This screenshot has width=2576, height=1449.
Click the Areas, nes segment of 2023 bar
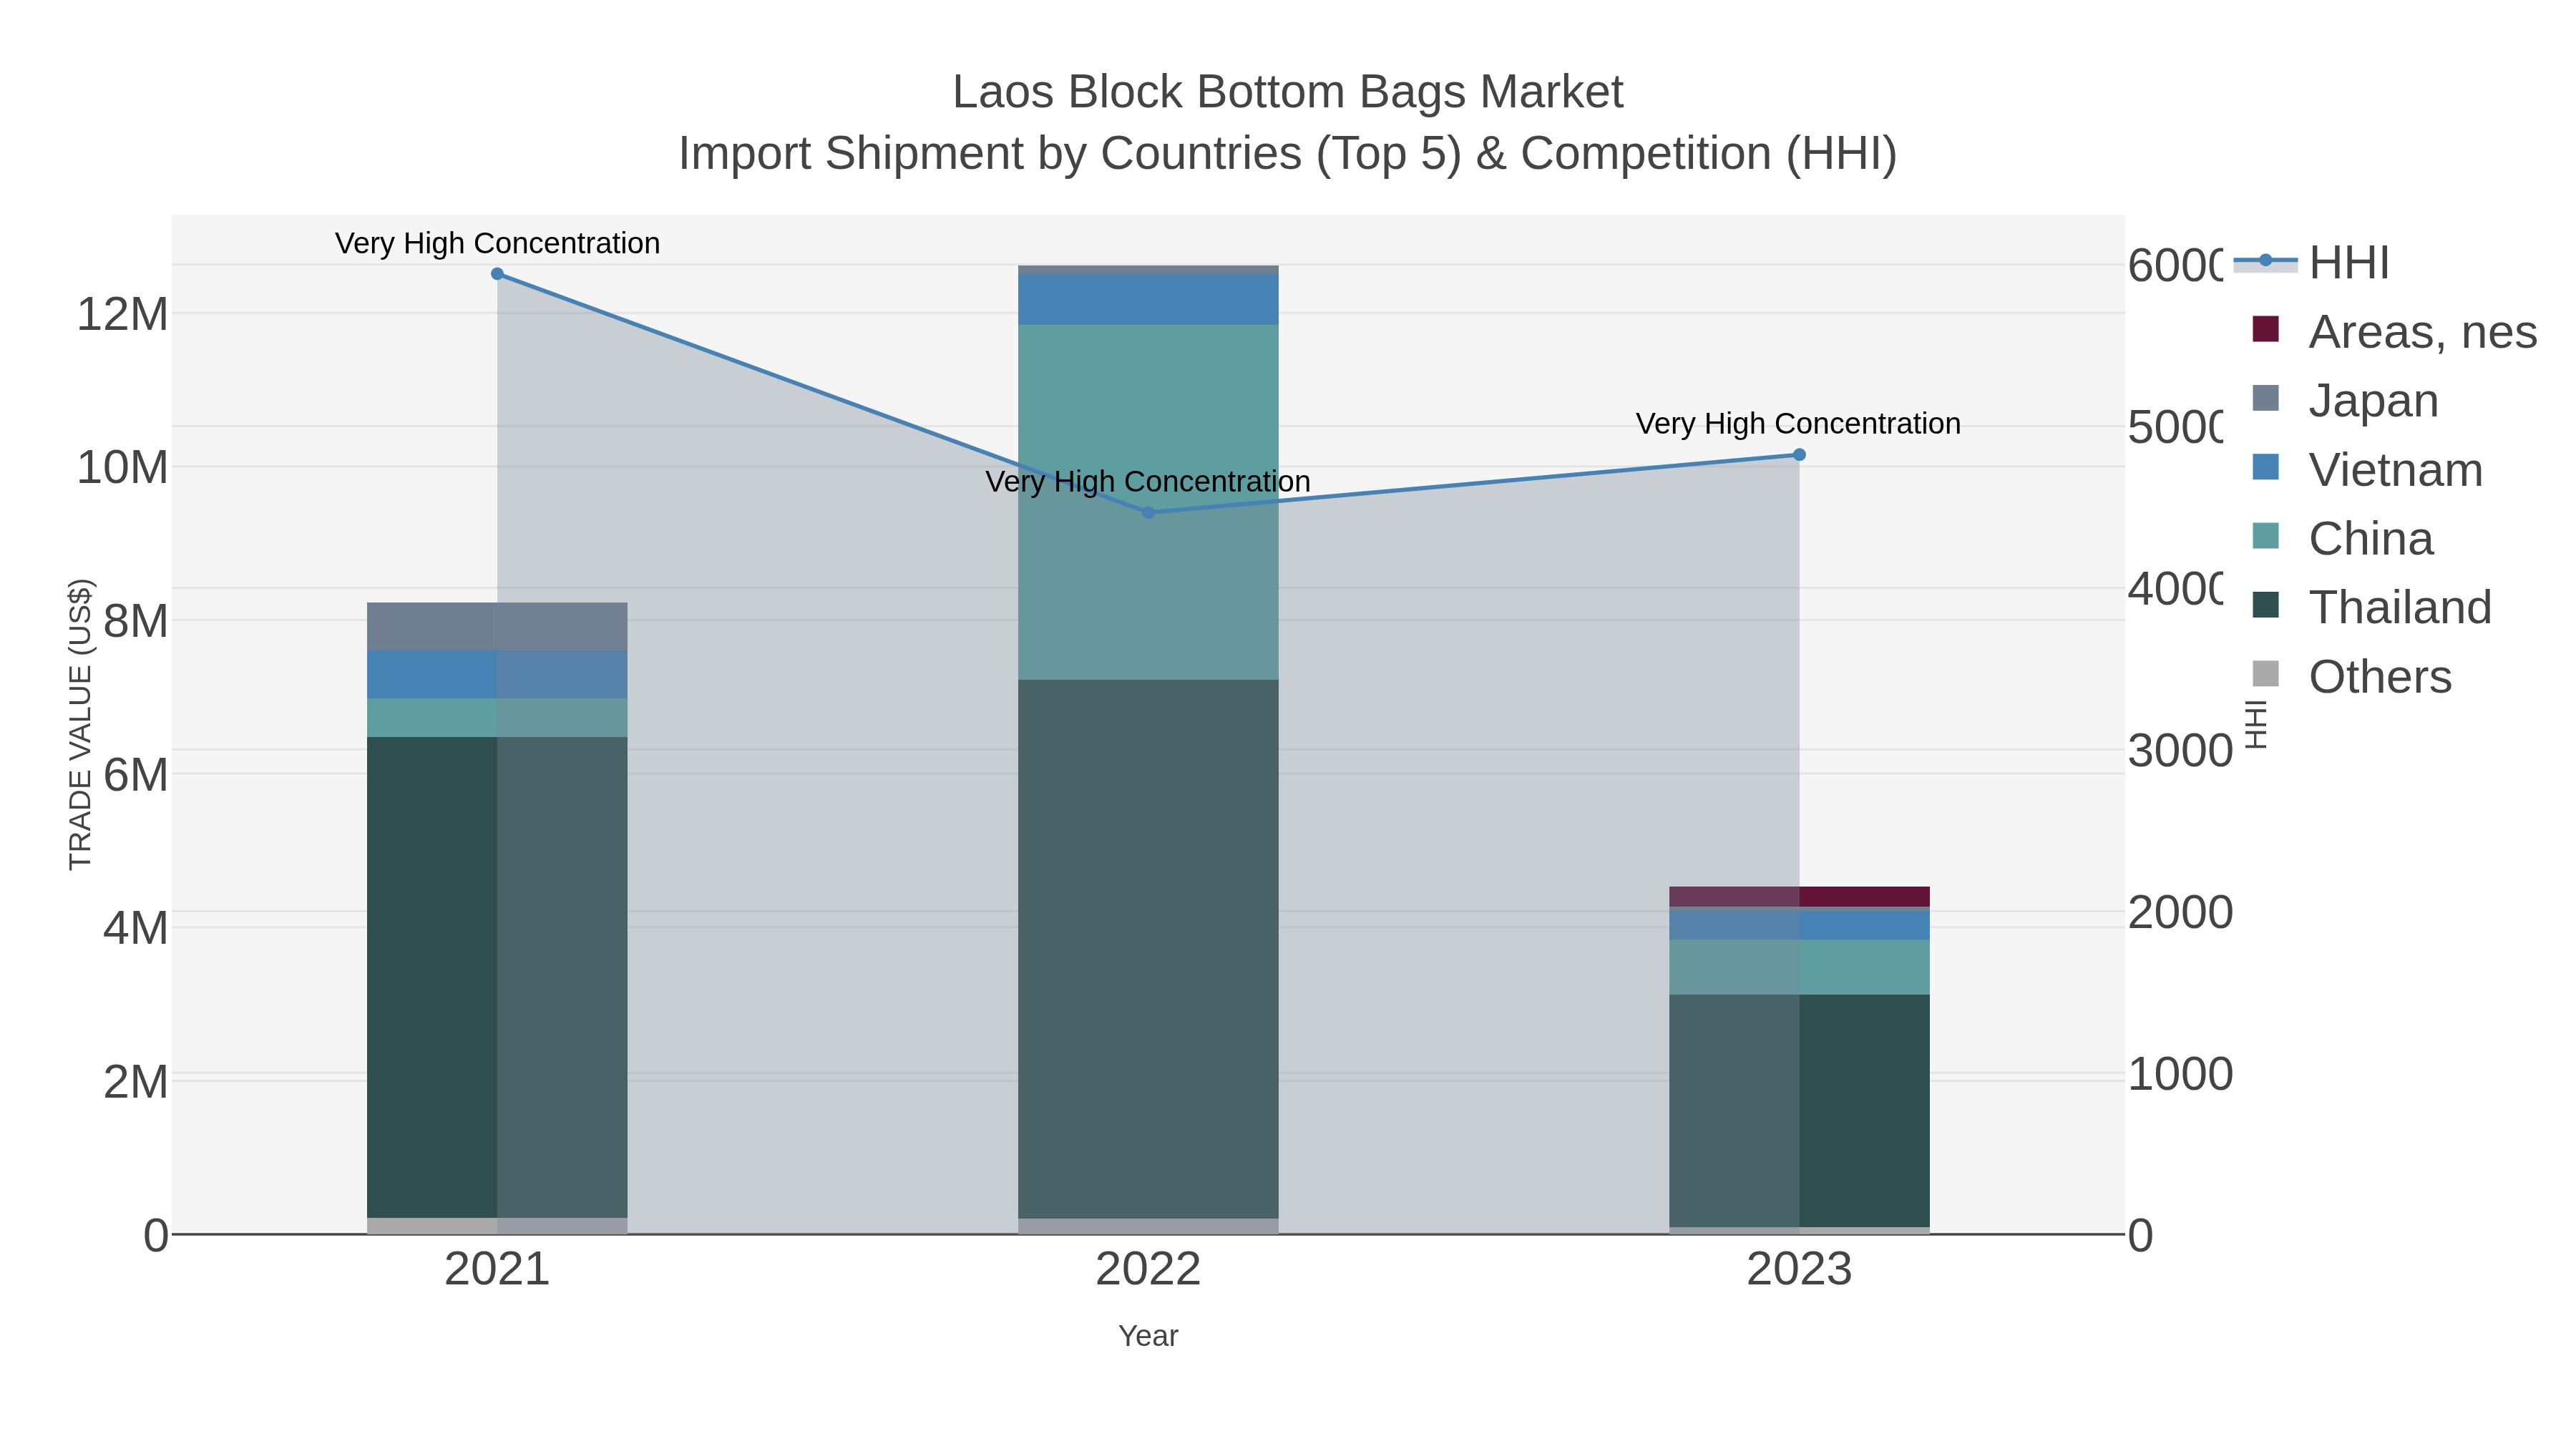click(1799, 897)
